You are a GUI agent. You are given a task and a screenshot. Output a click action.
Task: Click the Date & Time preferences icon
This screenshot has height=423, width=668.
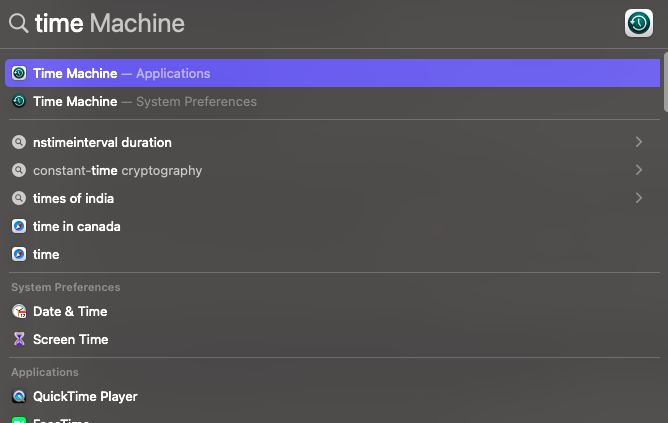coord(19,311)
